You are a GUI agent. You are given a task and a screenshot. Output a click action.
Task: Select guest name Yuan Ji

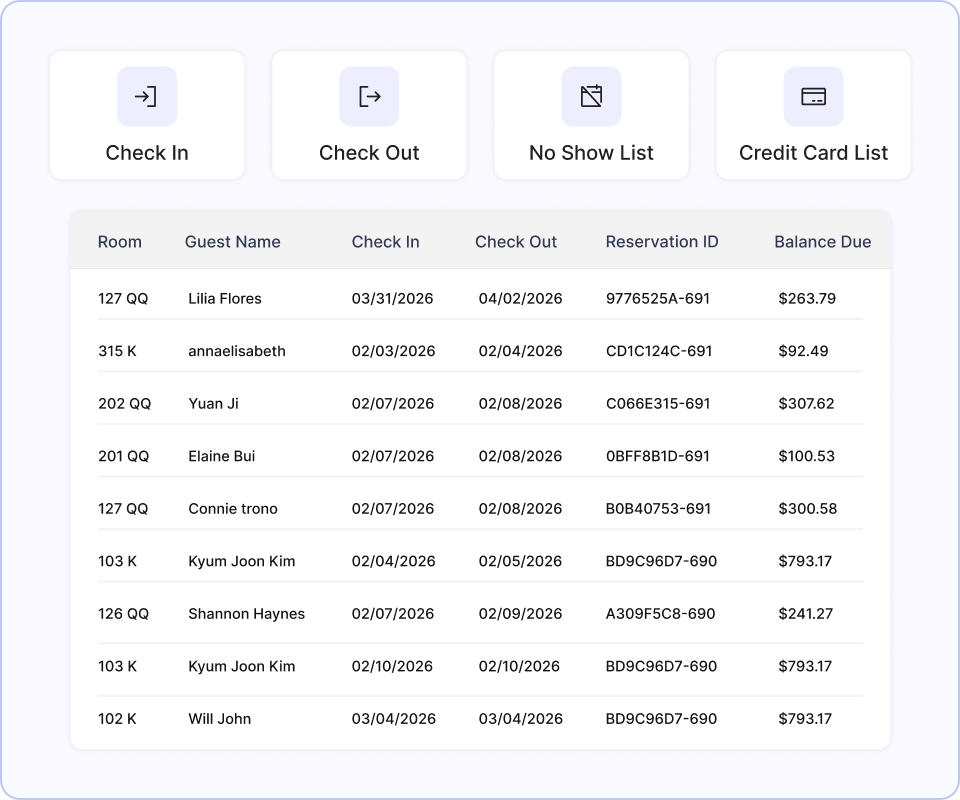[213, 404]
